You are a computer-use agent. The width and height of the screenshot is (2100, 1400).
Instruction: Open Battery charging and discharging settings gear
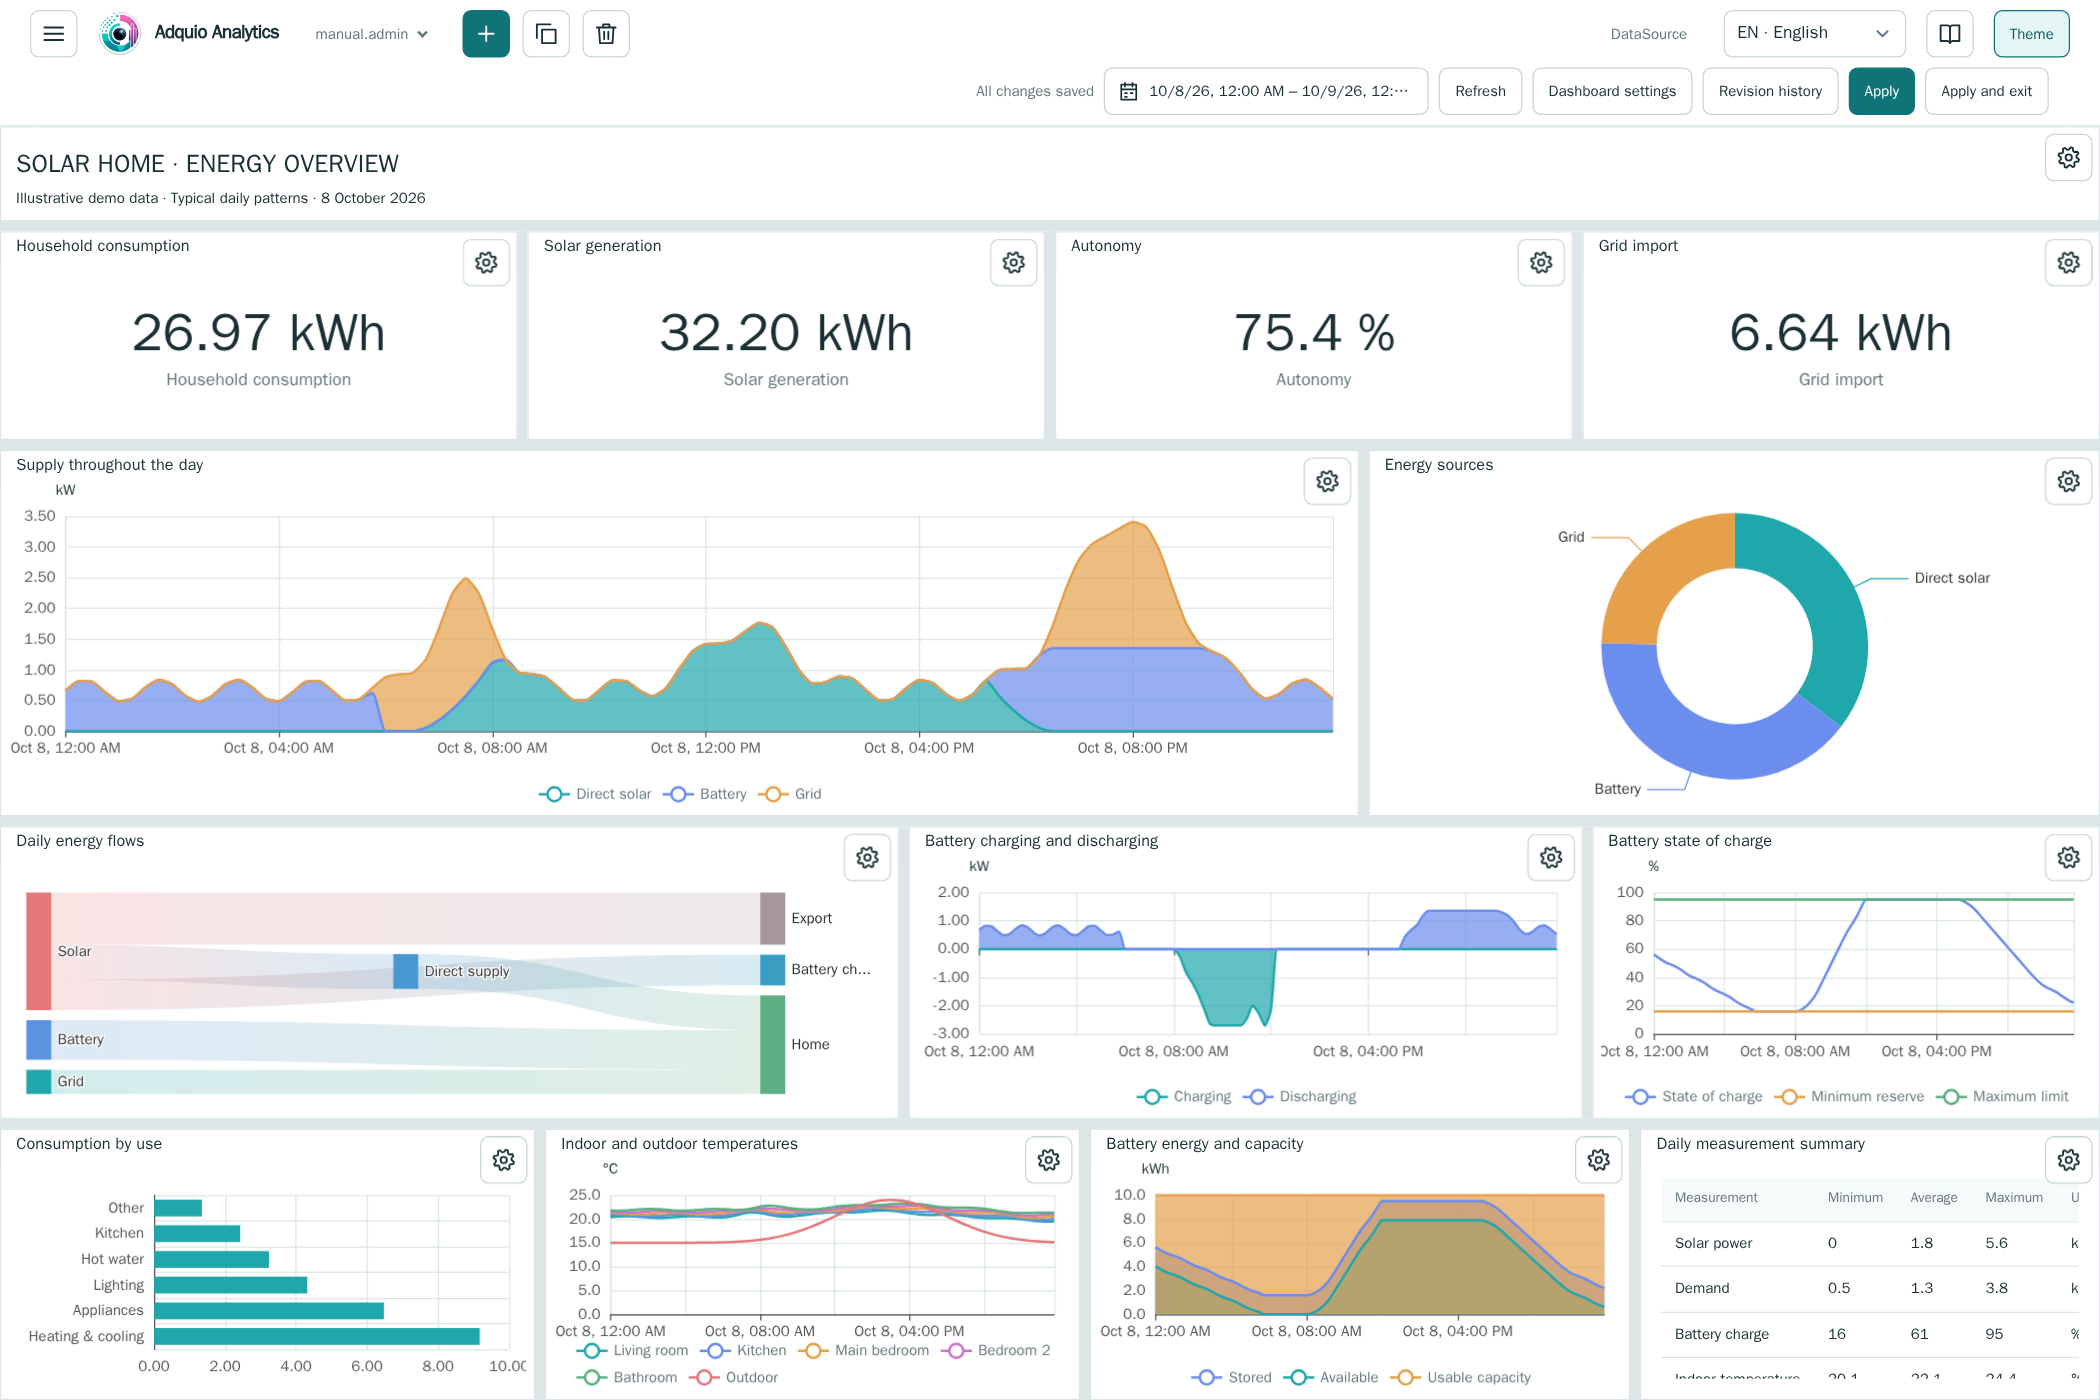click(1551, 858)
